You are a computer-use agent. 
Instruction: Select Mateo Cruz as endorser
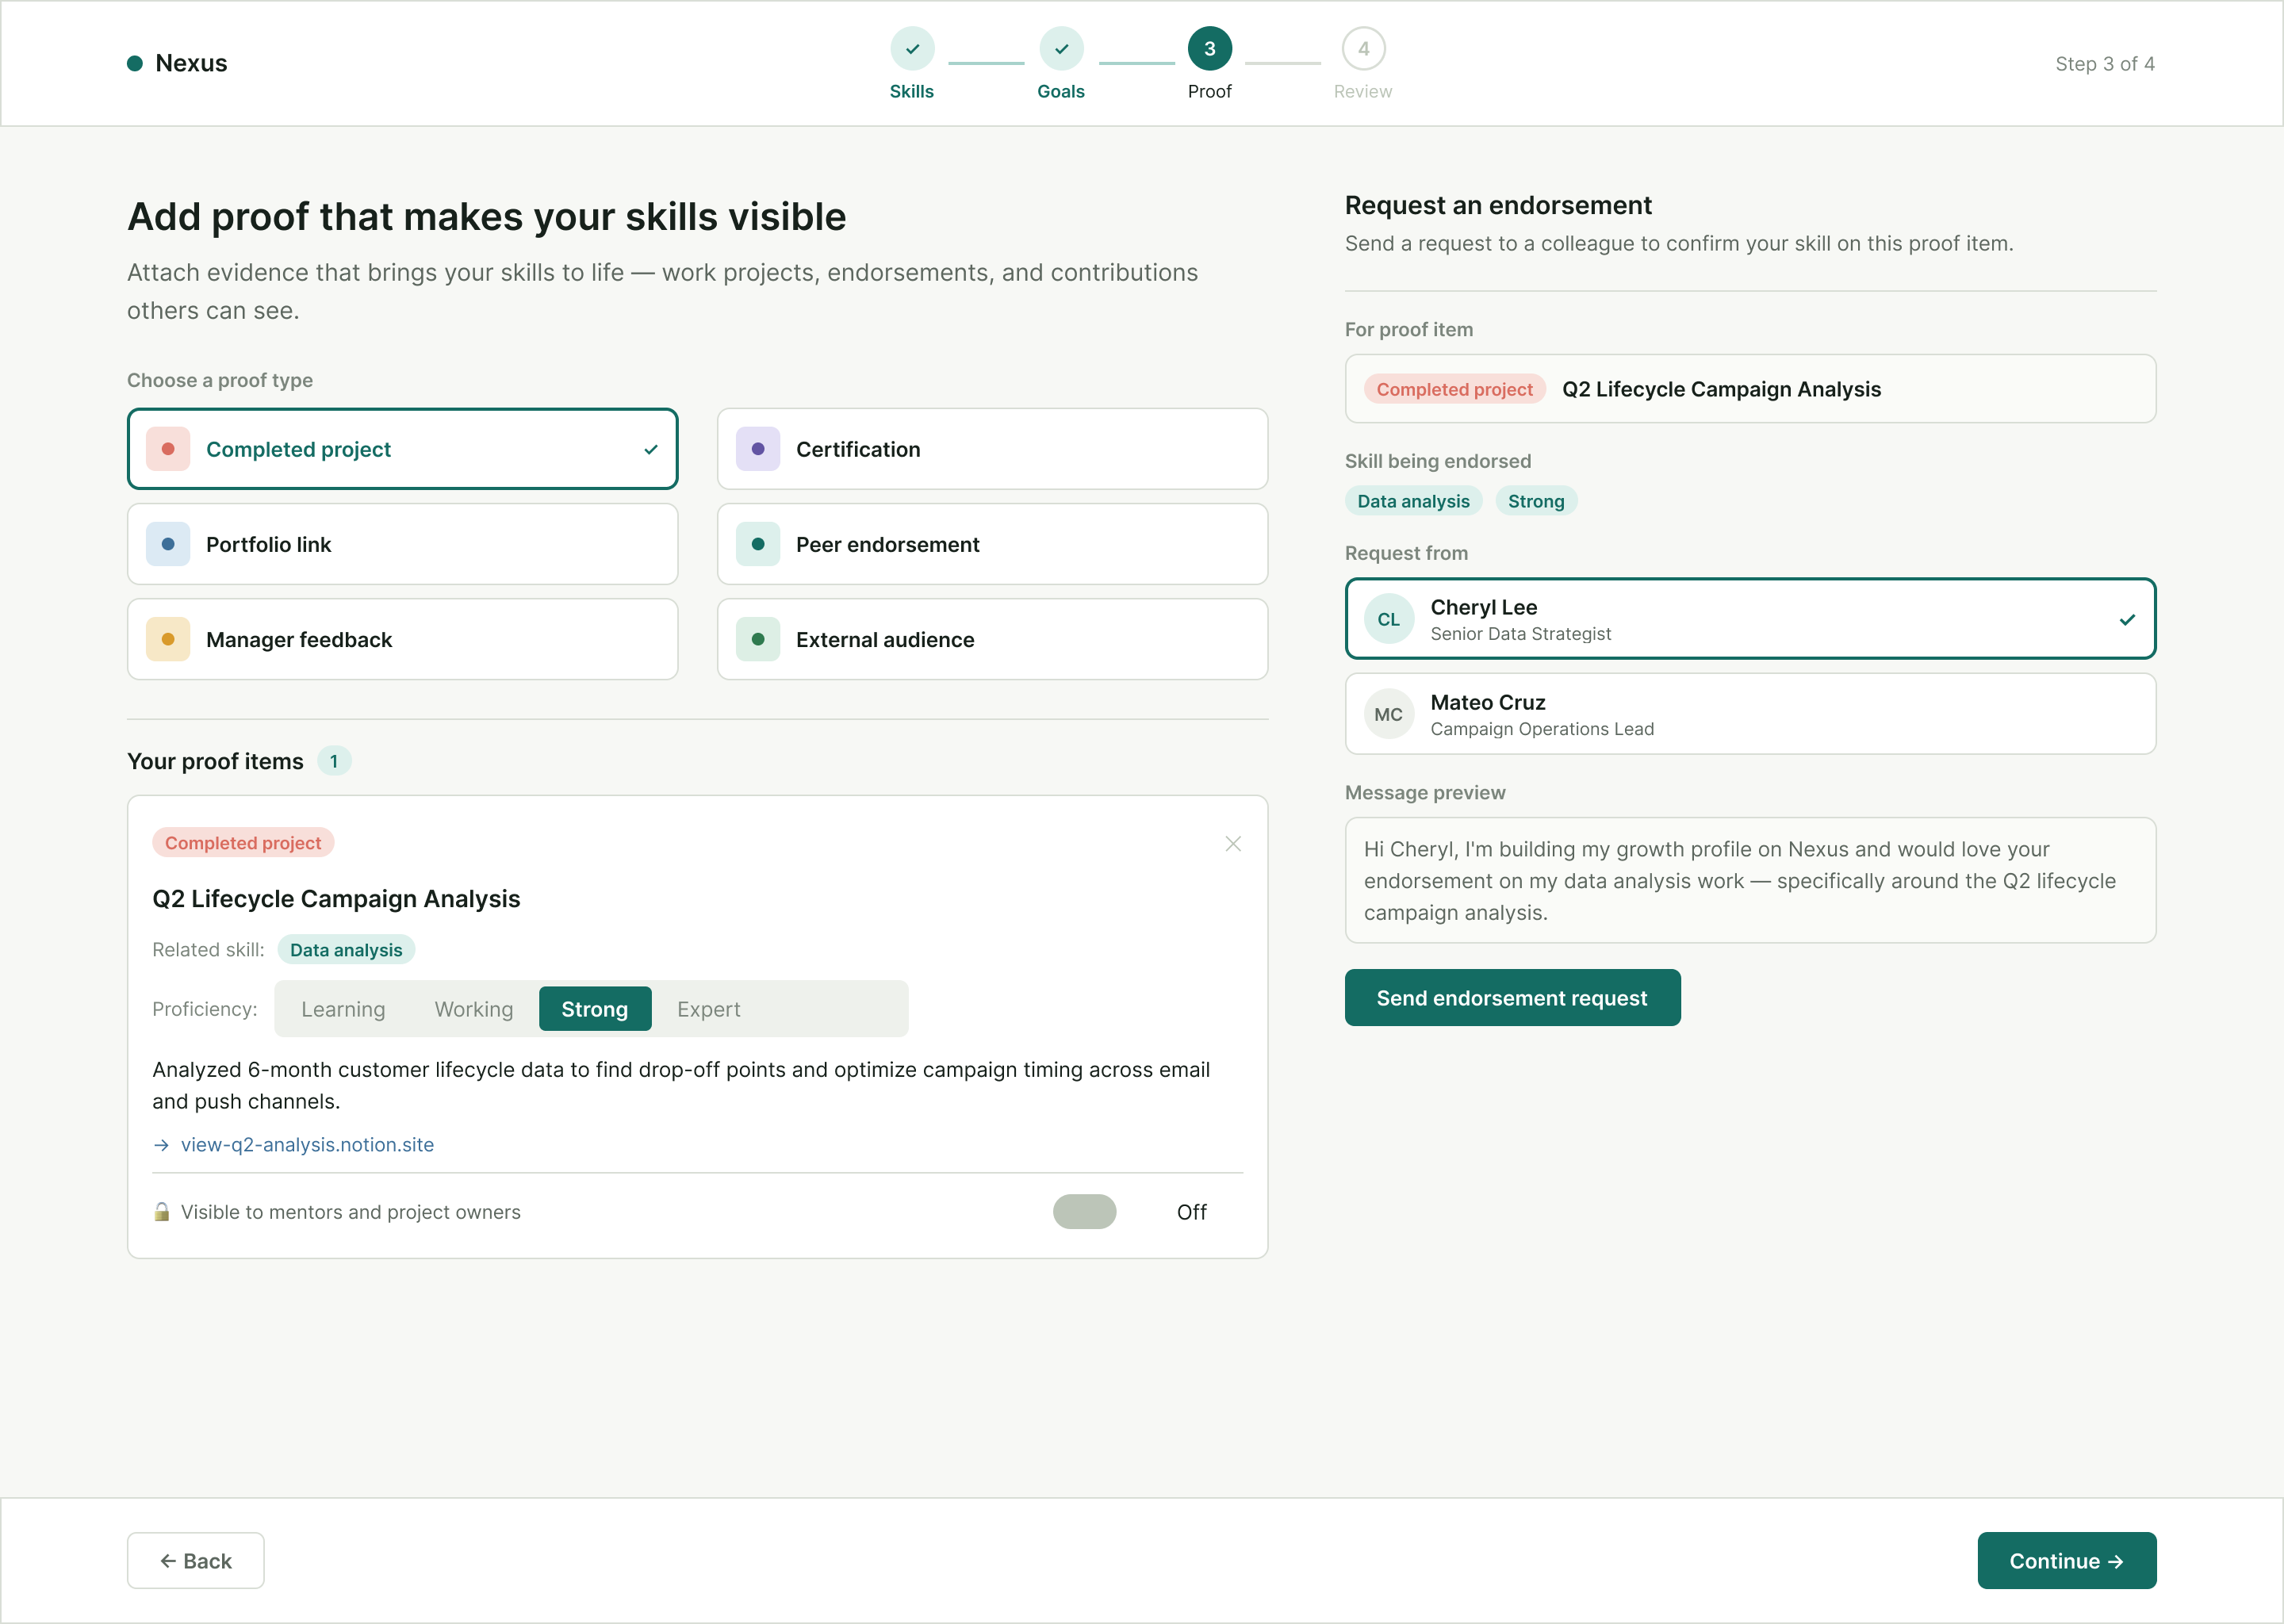pos(1750,714)
